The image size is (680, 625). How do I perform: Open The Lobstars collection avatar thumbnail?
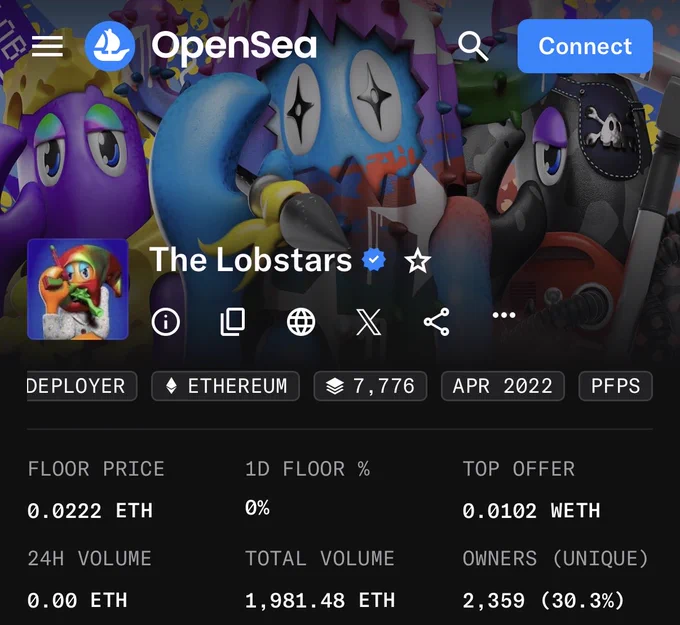pos(78,289)
